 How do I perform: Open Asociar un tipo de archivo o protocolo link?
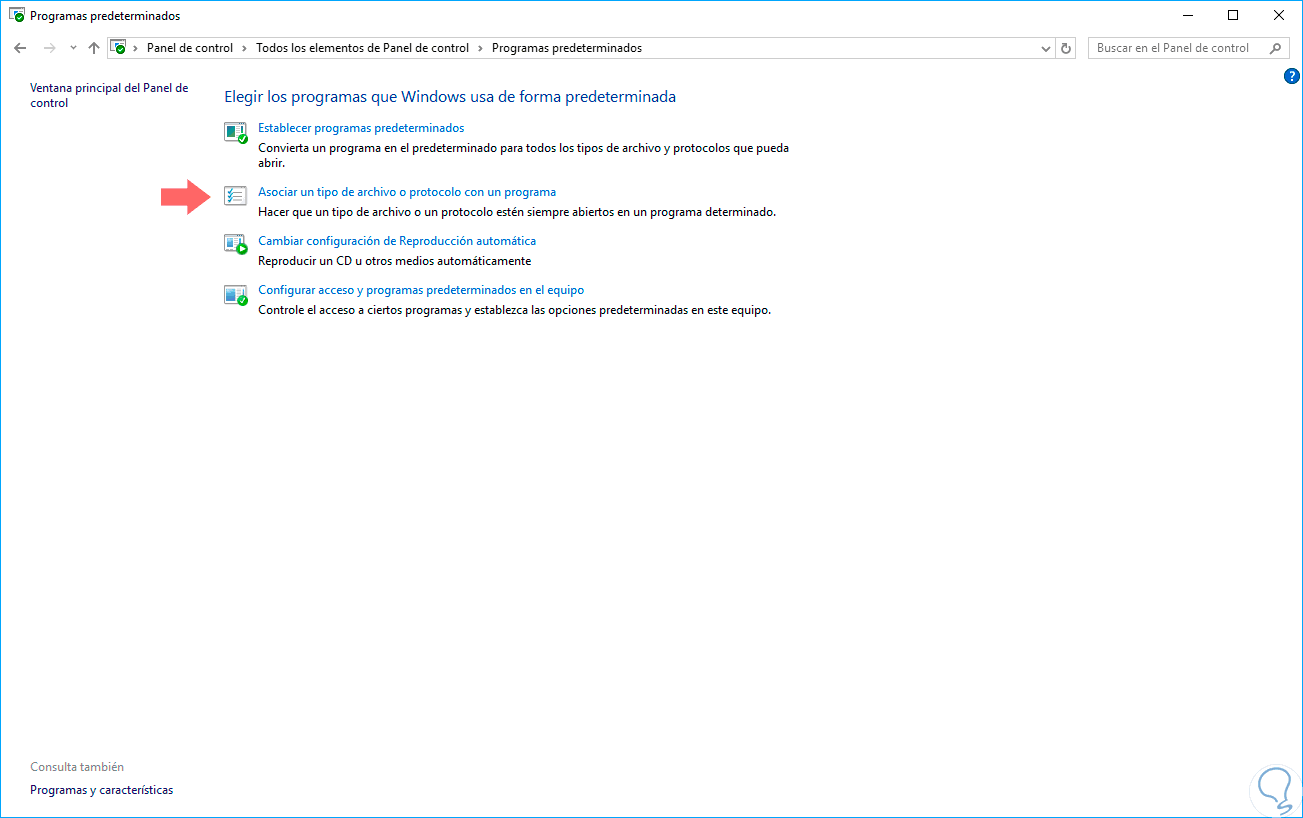click(407, 192)
